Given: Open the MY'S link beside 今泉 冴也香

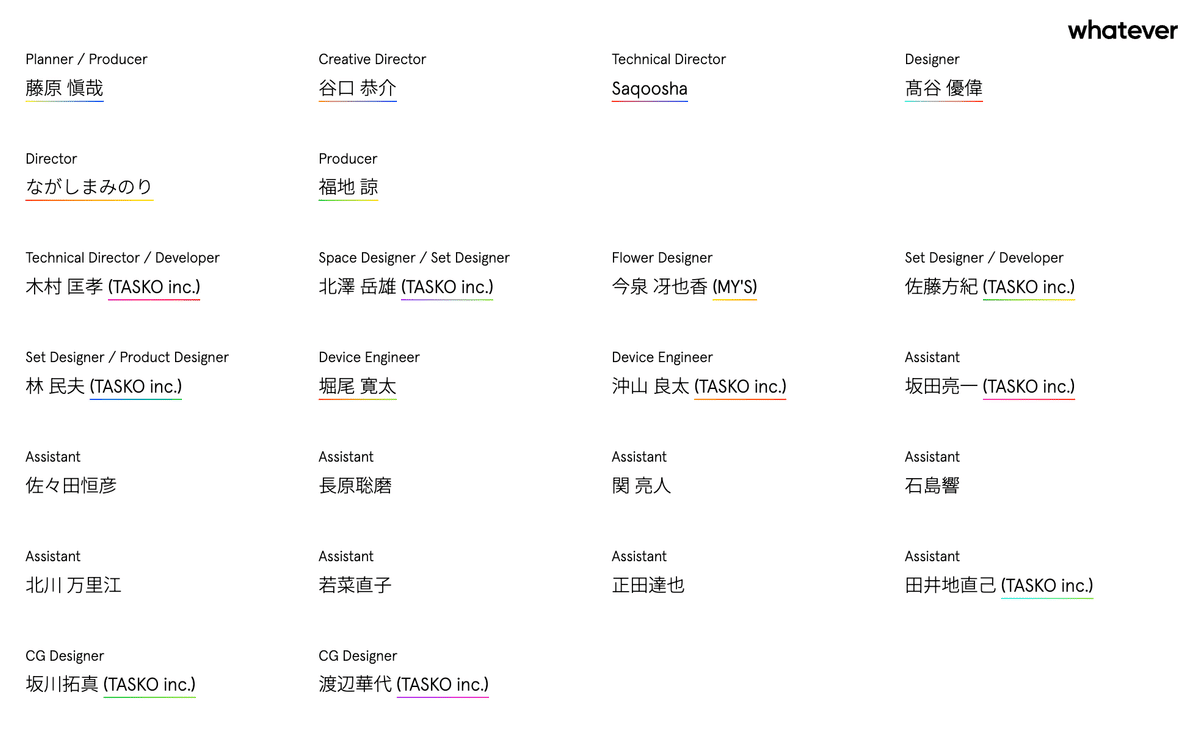Looking at the screenshot, I should [734, 287].
